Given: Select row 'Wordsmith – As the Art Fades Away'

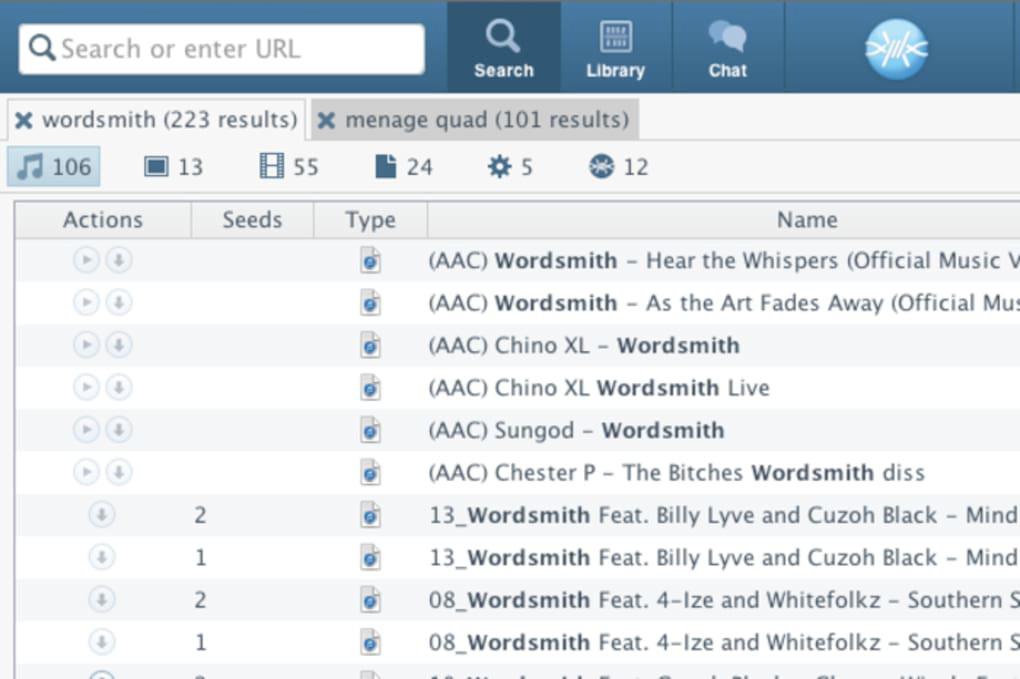Looking at the screenshot, I should coord(518,302).
